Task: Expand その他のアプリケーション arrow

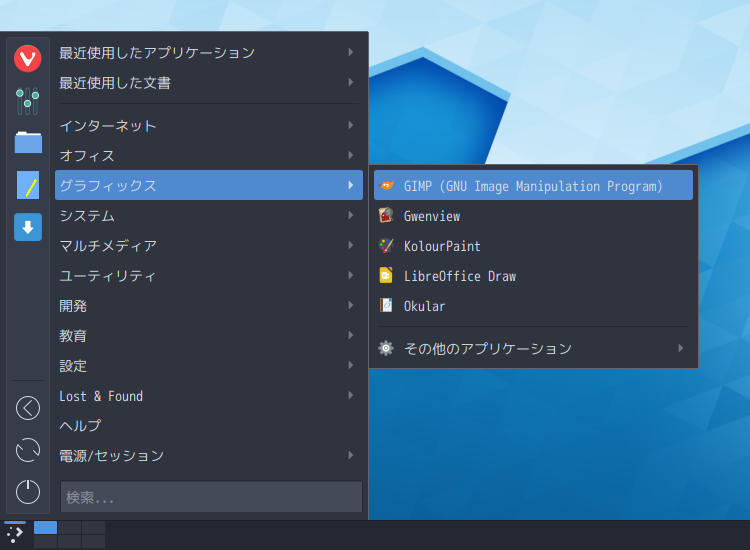Action: (681, 348)
